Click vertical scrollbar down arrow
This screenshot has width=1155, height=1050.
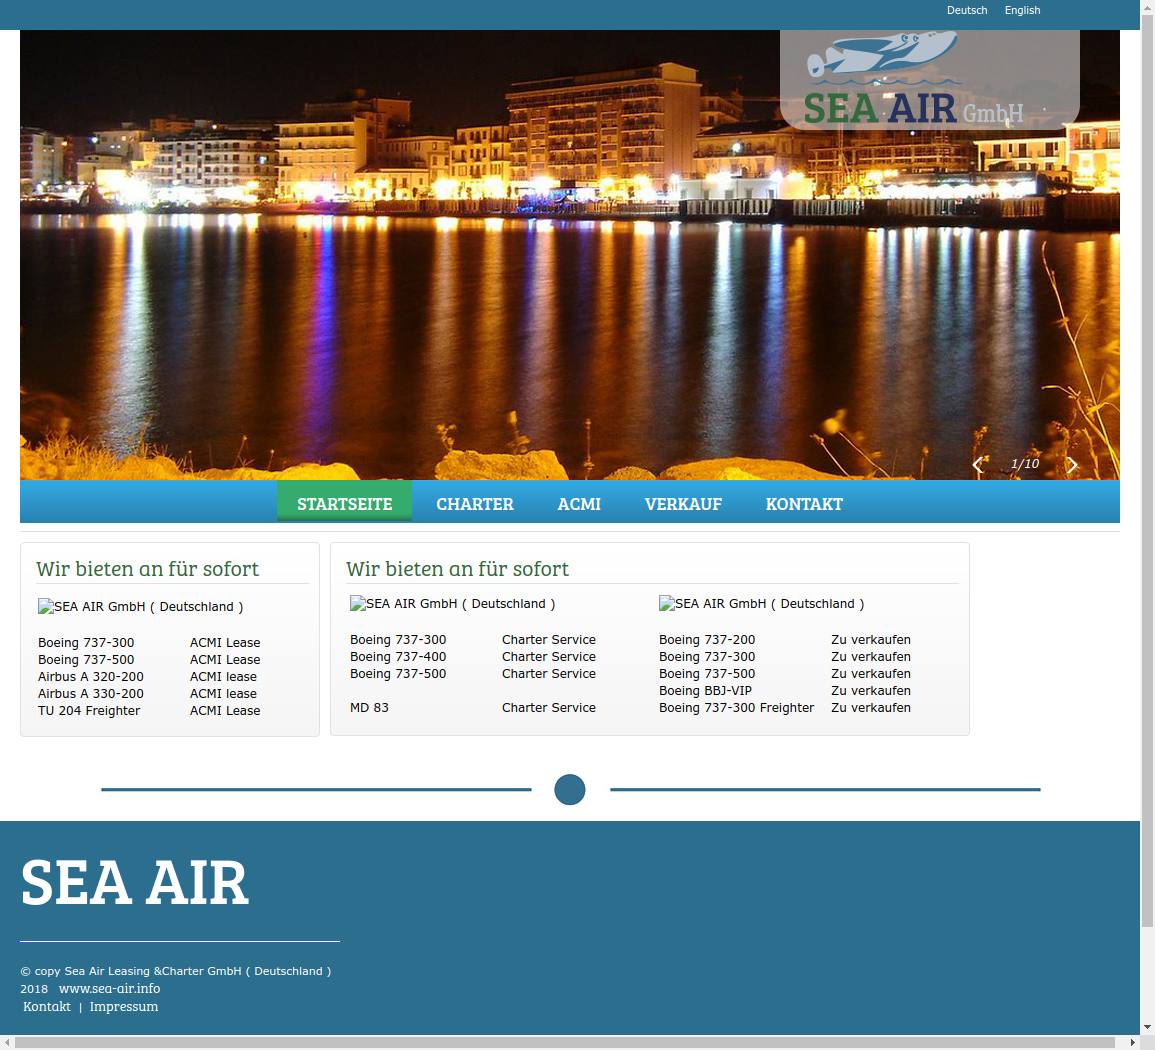pyautogui.click(x=1148, y=1027)
